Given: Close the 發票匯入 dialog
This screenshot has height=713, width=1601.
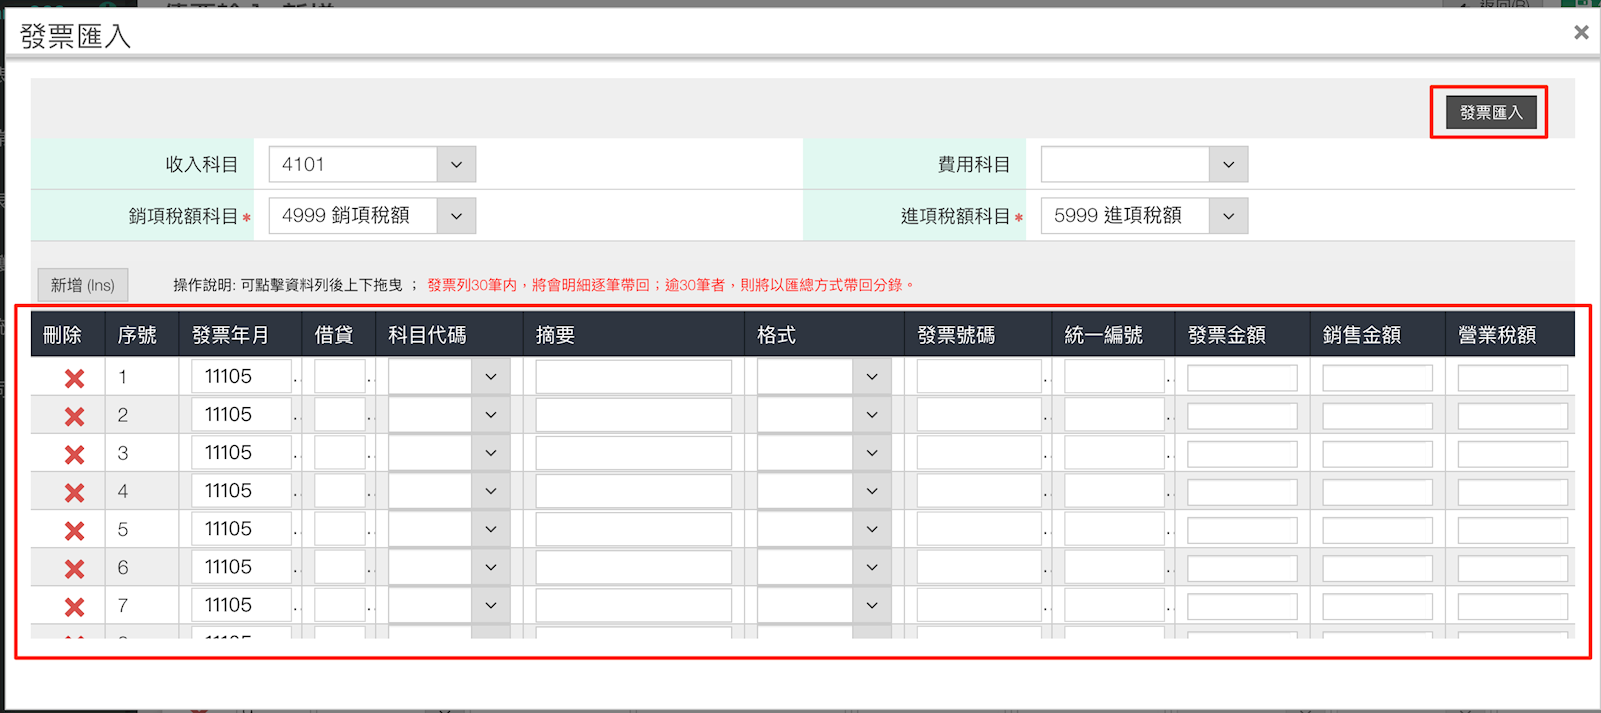Looking at the screenshot, I should pyautogui.click(x=1580, y=33).
